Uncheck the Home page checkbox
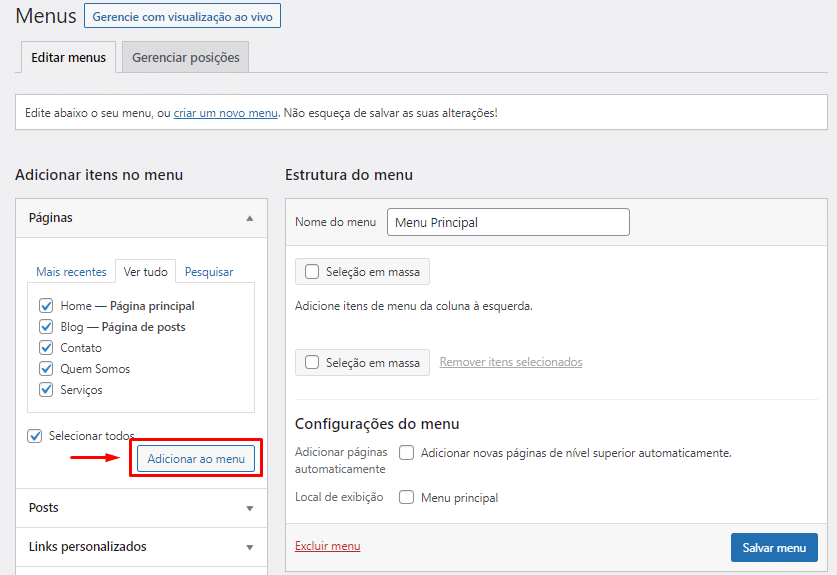The image size is (837, 575). [46, 306]
